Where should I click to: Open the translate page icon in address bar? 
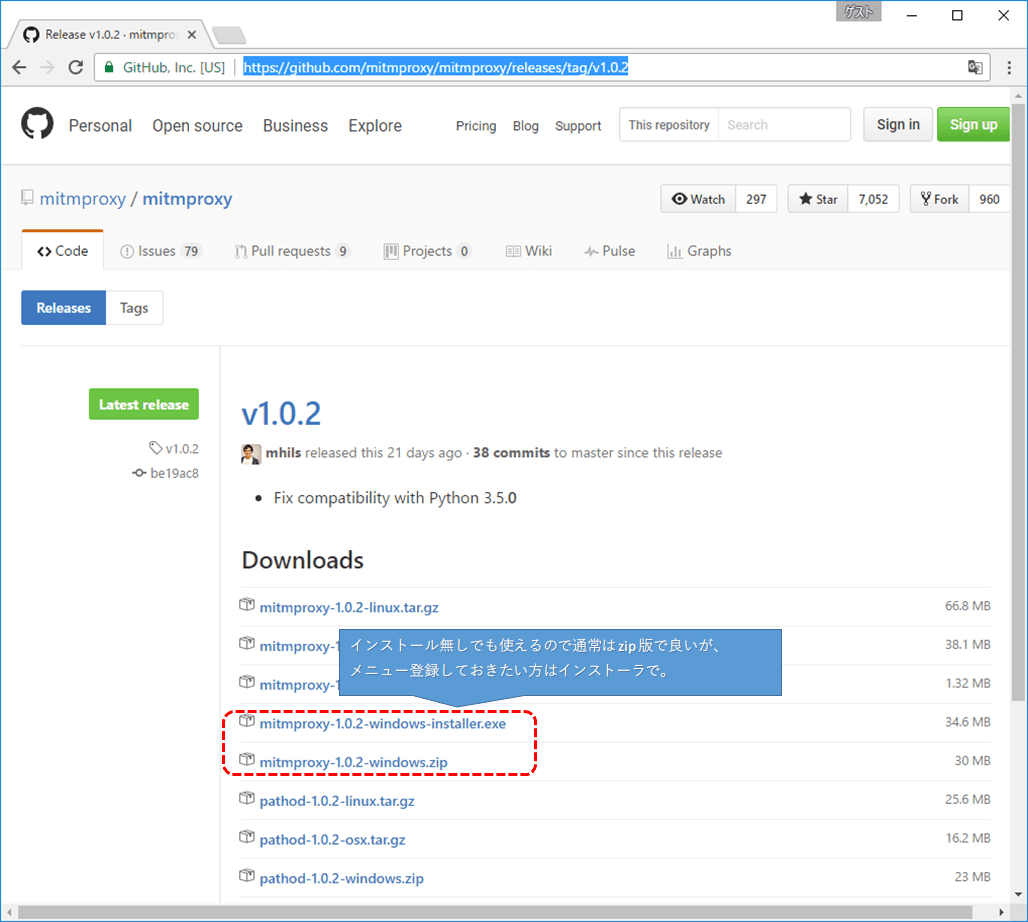(x=975, y=67)
